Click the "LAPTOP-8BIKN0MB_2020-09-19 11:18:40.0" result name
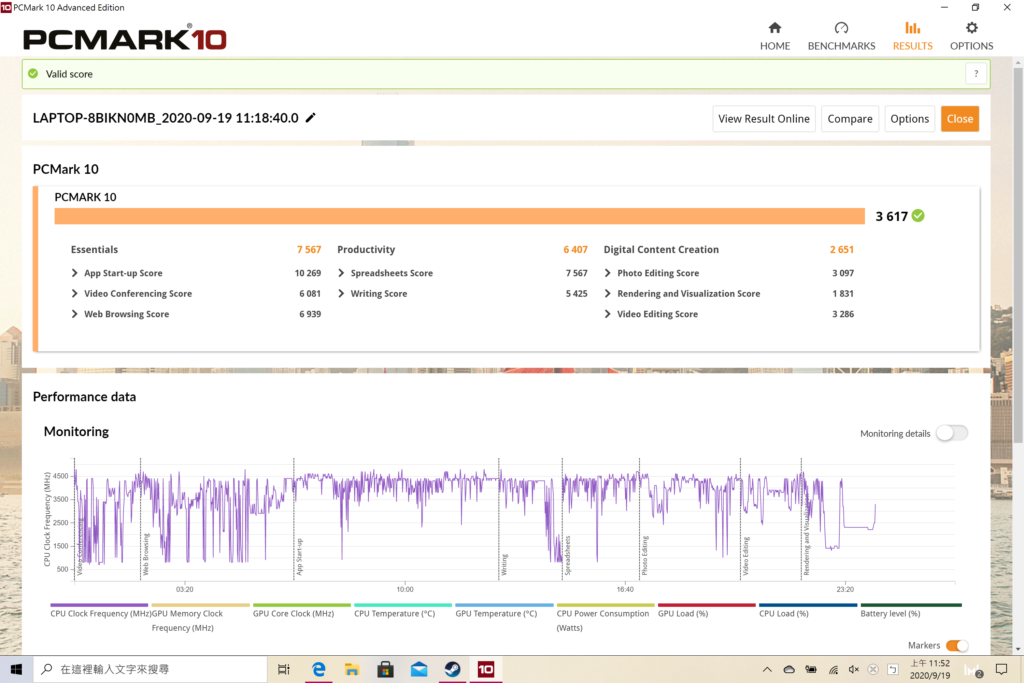The height and width of the screenshot is (683, 1024). (166, 118)
